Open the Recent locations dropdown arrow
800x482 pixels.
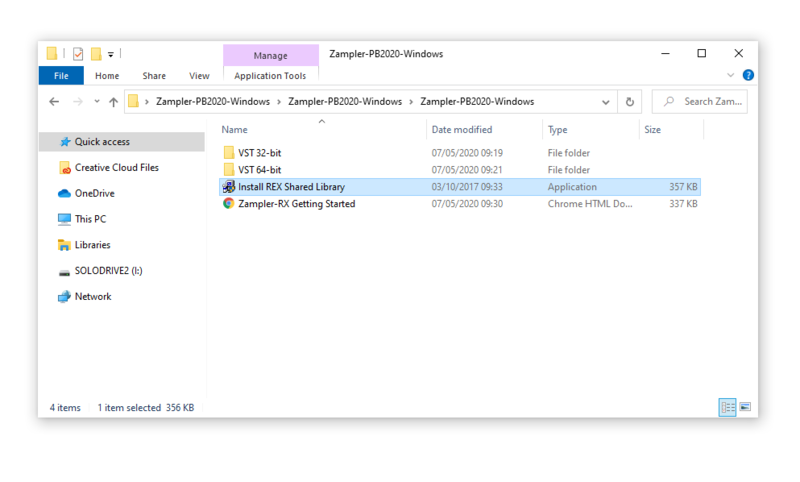click(x=96, y=102)
